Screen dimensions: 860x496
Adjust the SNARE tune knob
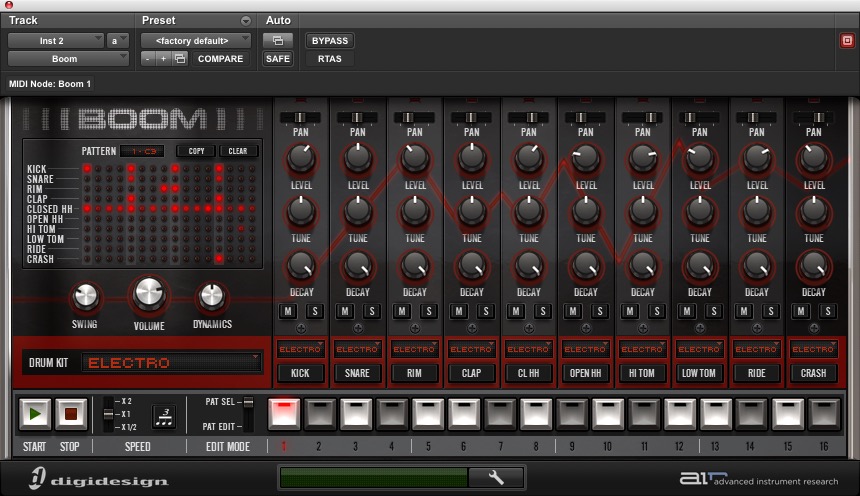358,212
